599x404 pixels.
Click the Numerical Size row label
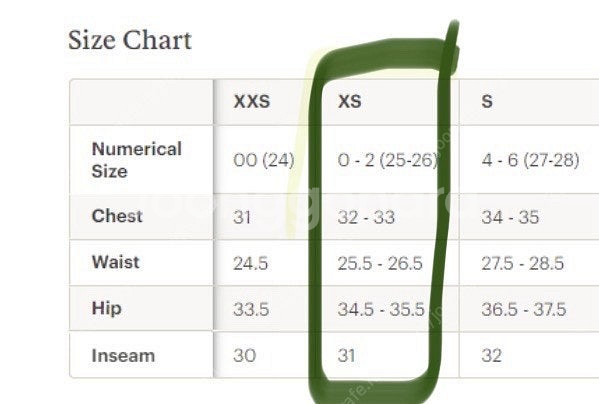pyautogui.click(x=137, y=160)
